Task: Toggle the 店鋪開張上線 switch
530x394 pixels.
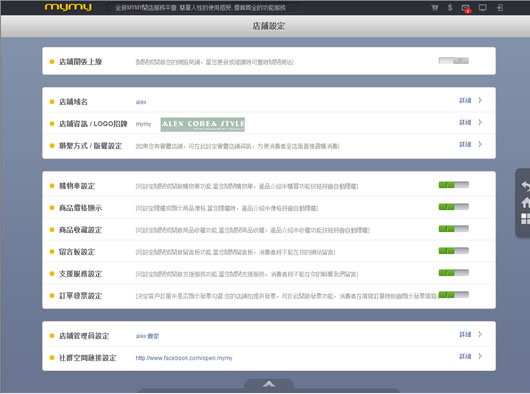Action: pos(454,61)
